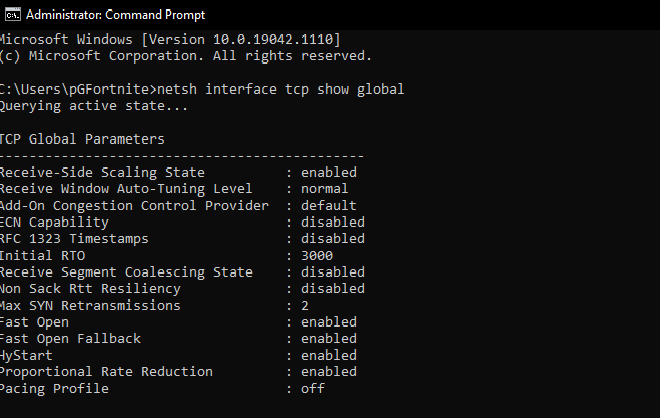The width and height of the screenshot is (660, 418).
Task: Click the Microsoft Corporation copyright line
Action: coord(185,56)
